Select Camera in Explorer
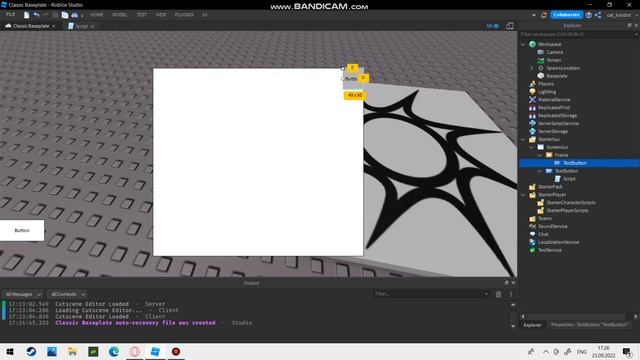Image resolution: width=640 pixels, height=360 pixels. [555, 52]
